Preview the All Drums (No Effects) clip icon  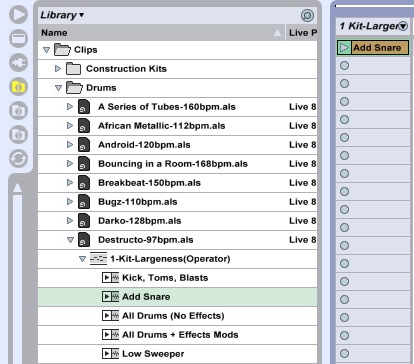coord(110,316)
